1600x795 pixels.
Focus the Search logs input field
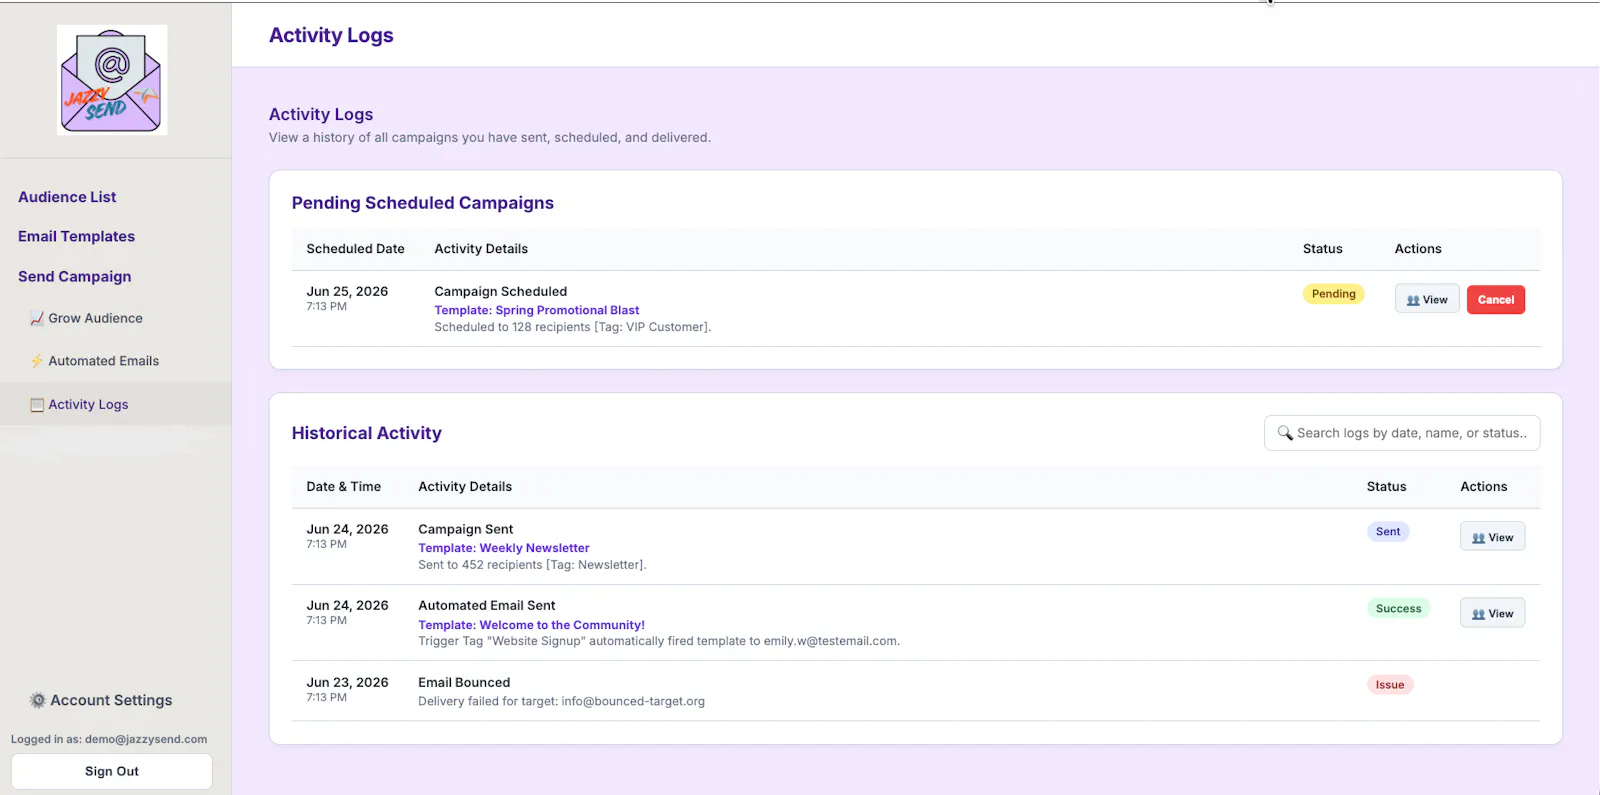[x=1402, y=433]
